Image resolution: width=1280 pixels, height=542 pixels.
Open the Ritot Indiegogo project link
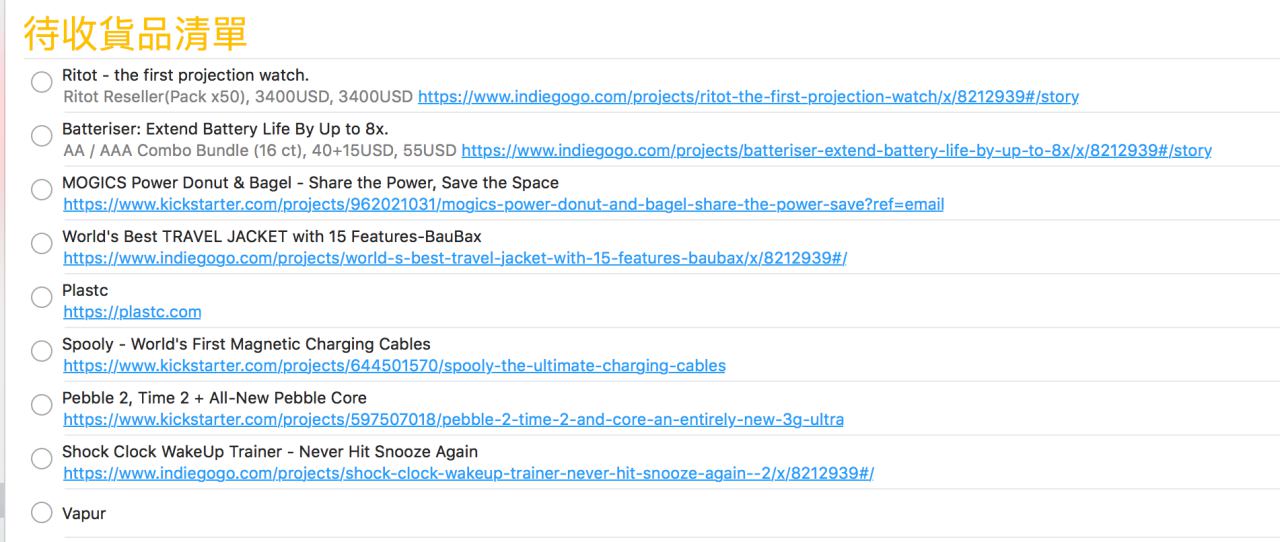point(748,97)
